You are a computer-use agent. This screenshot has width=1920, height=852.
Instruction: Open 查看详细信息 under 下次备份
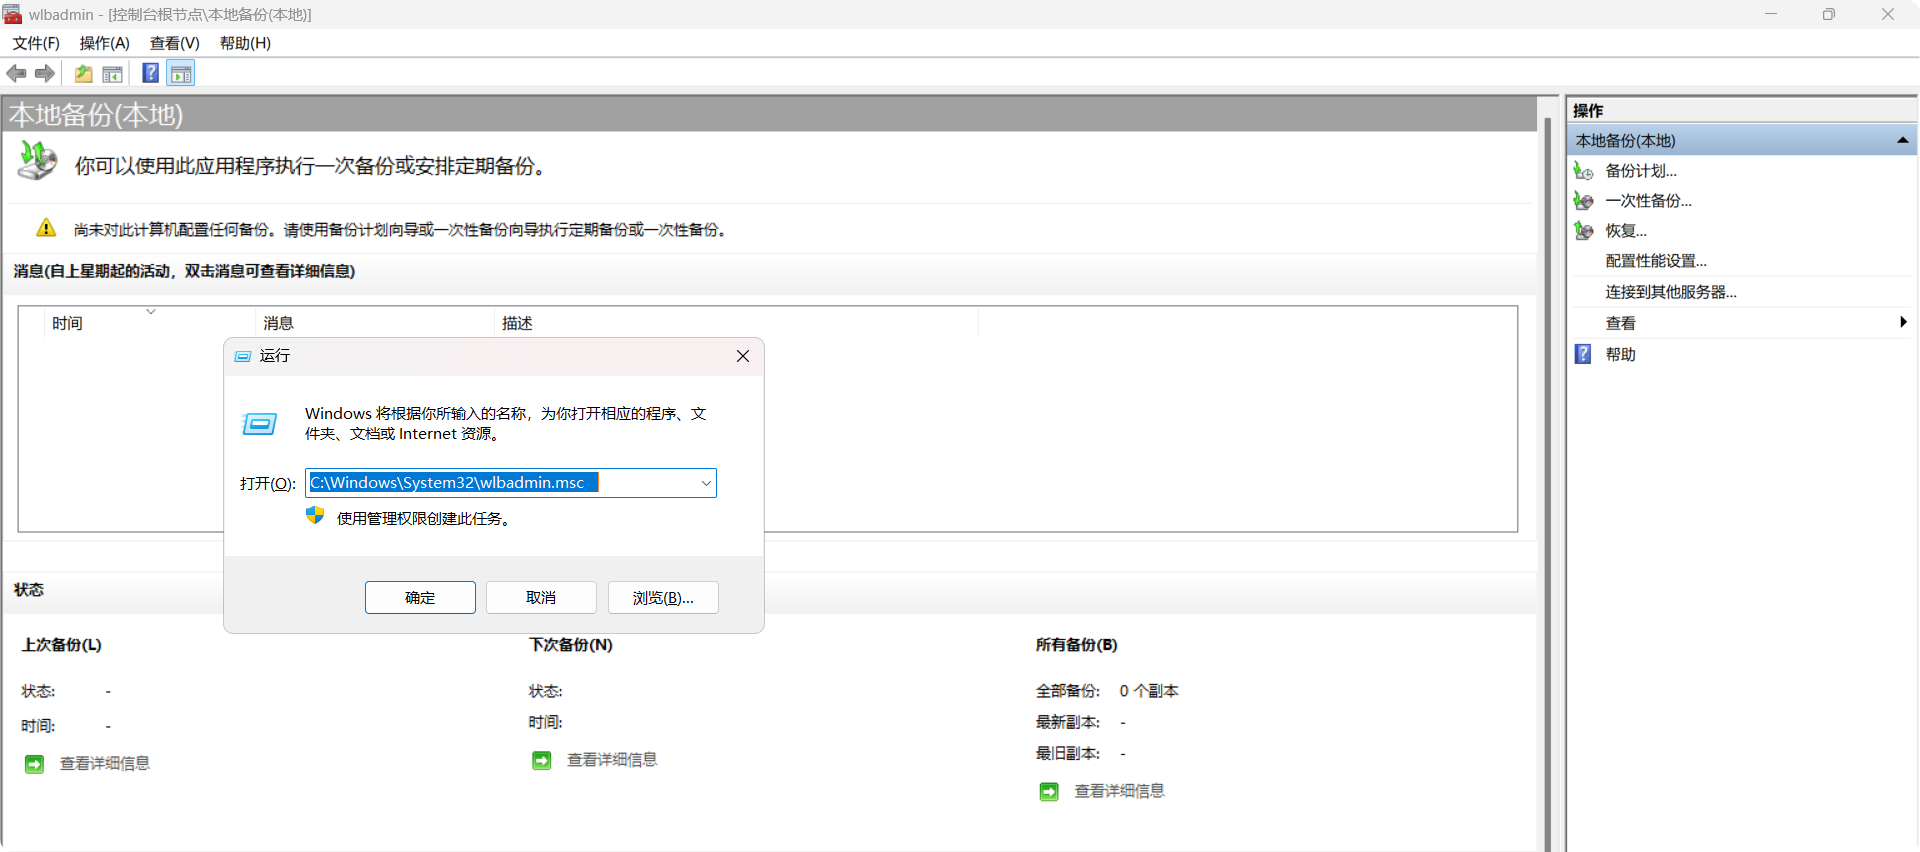(x=612, y=761)
